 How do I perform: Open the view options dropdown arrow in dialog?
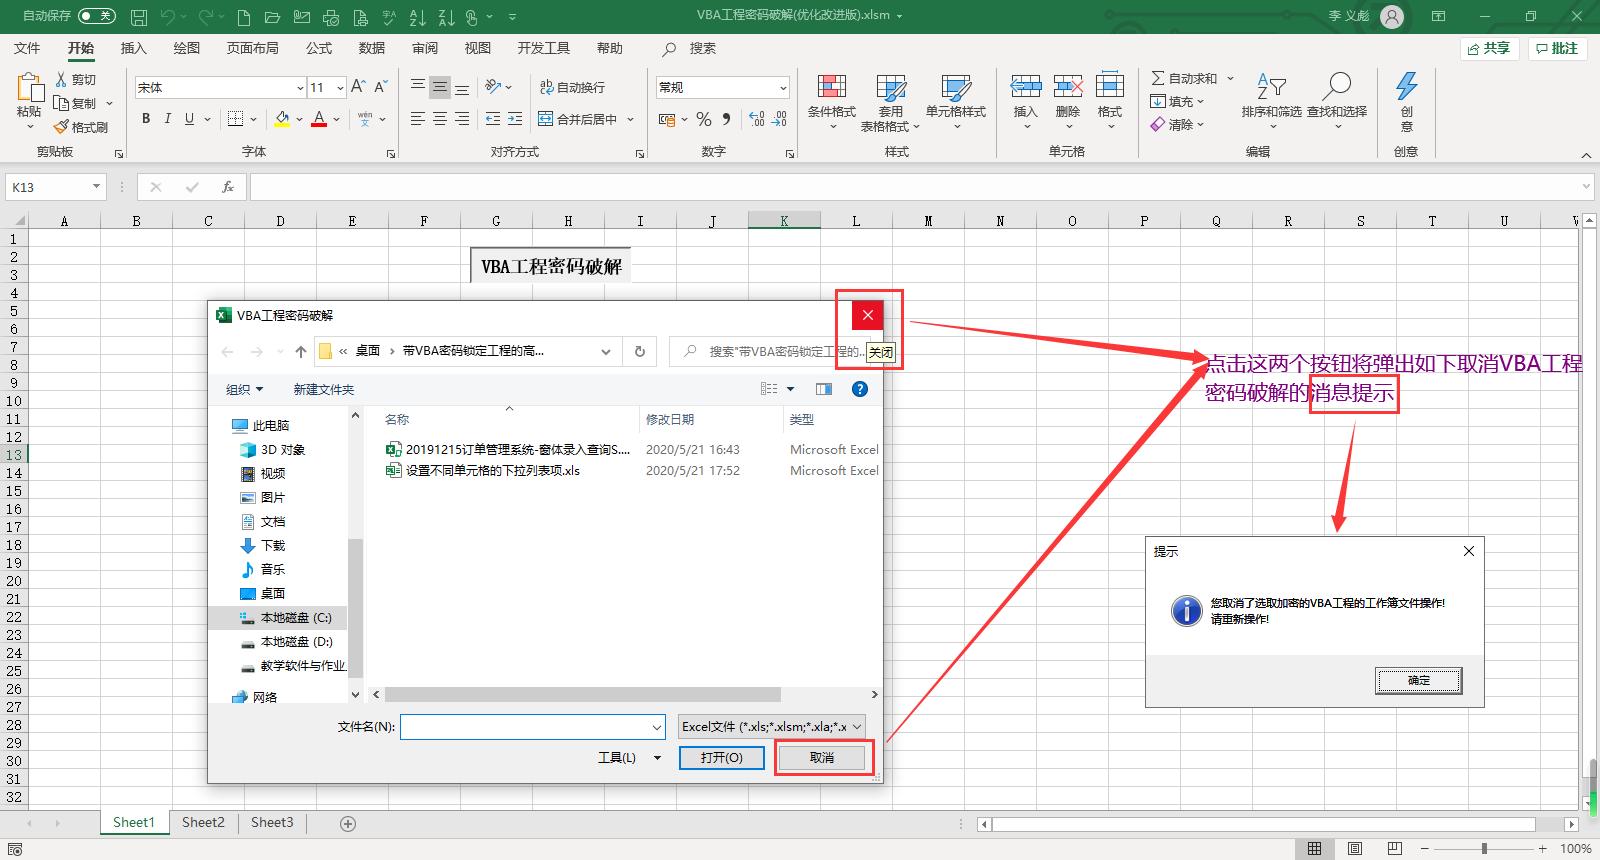coord(790,389)
